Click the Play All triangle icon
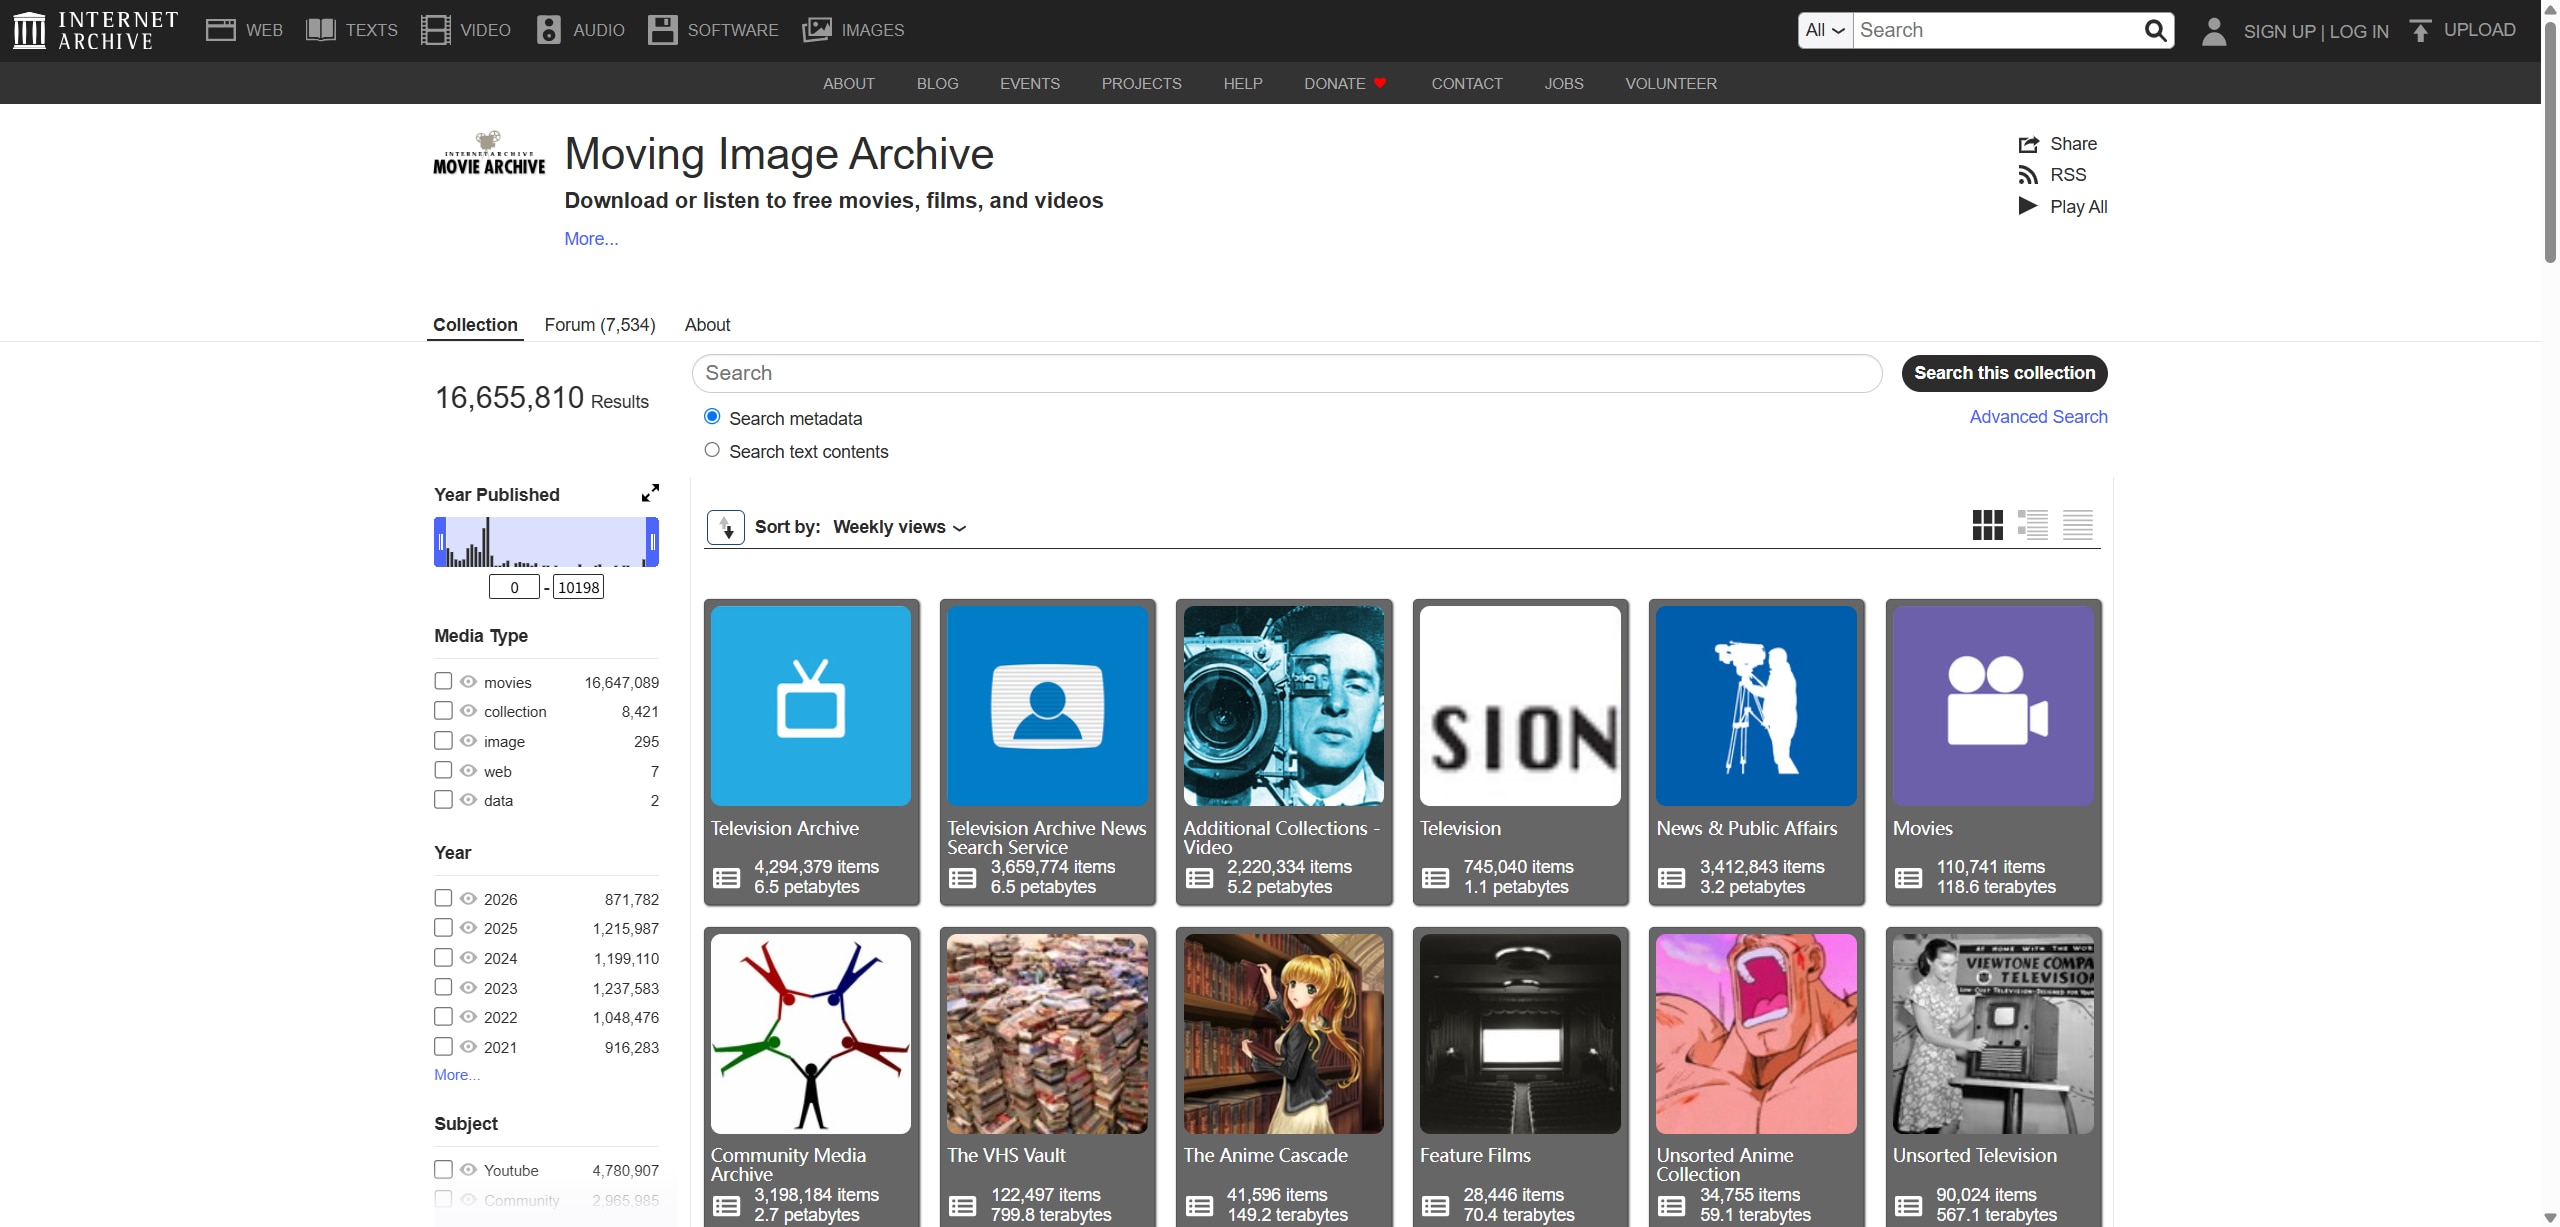The height and width of the screenshot is (1227, 2560). 2028,206
